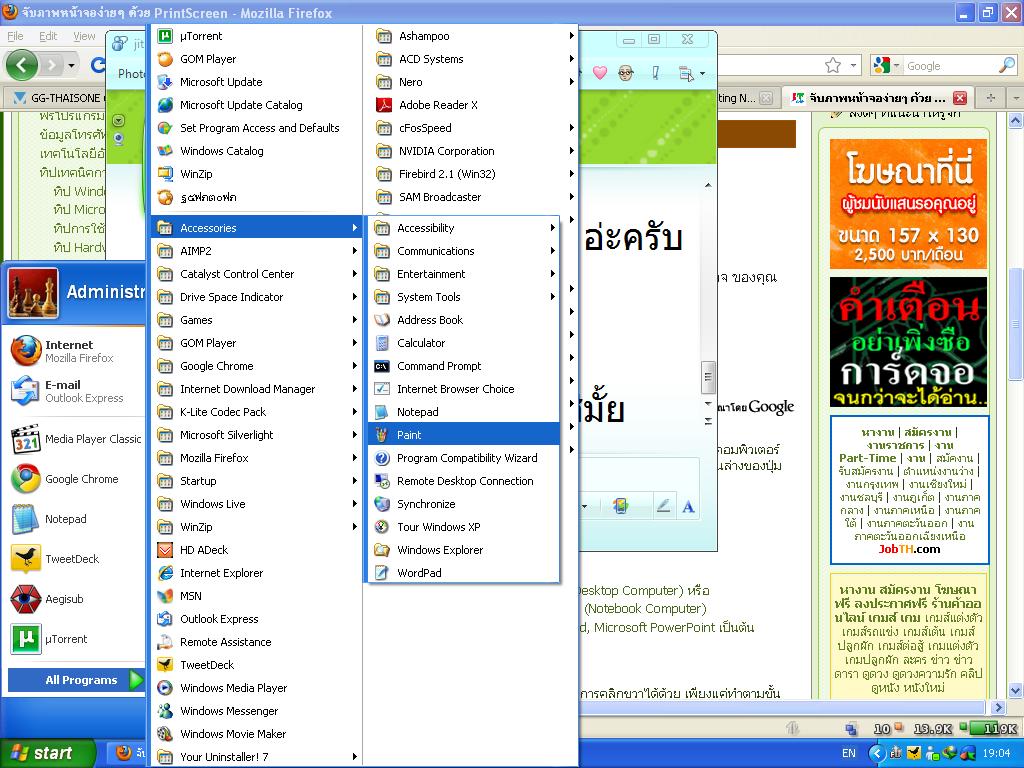1024x768 pixels.
Task: Open Set Program Access and Defaults
Action: 257,128
